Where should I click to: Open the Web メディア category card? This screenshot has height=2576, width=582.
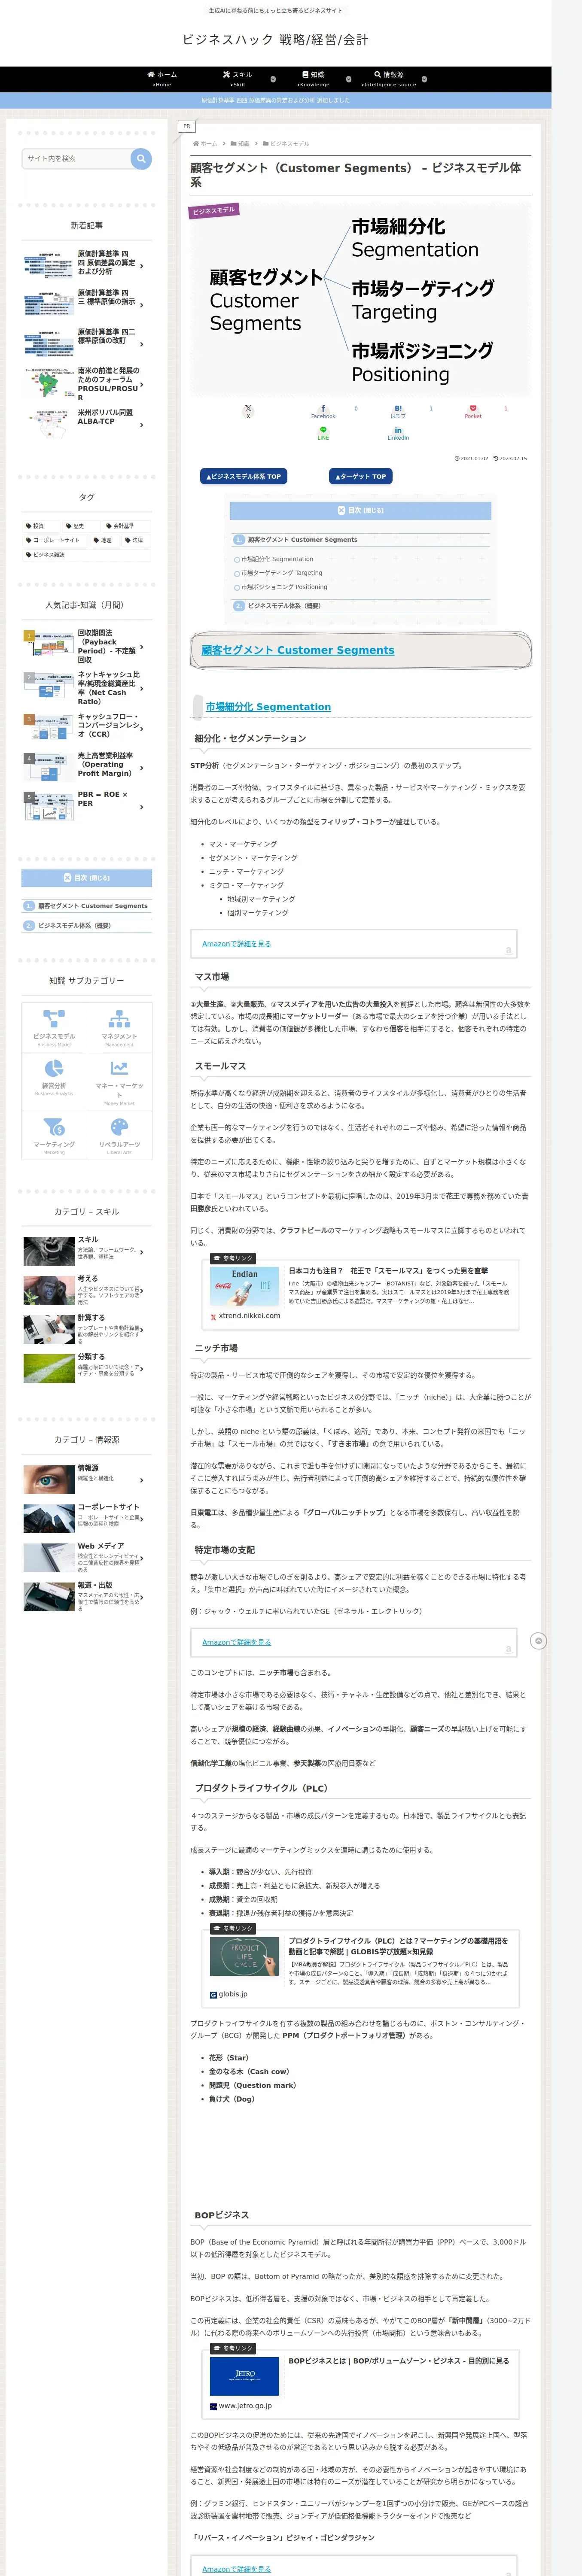tap(87, 1557)
